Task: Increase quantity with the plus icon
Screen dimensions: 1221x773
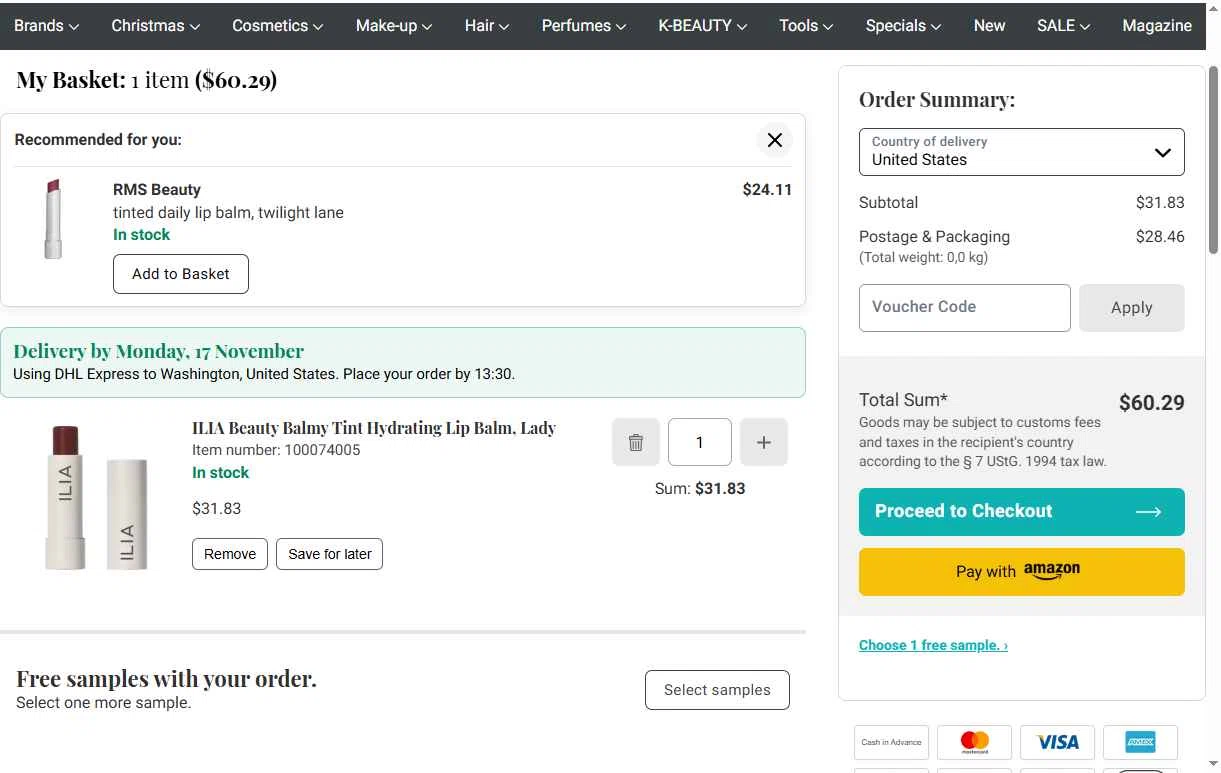Action: click(764, 442)
